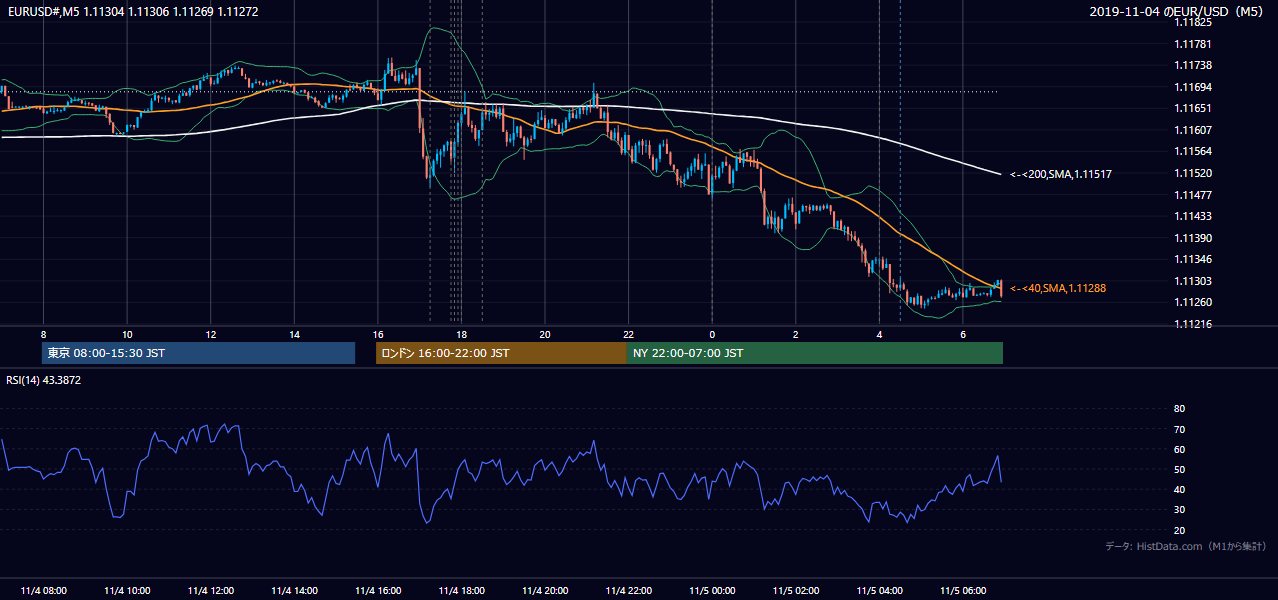Click hour label 16 under price chart
This screenshot has width=1278, height=600.
(378, 334)
